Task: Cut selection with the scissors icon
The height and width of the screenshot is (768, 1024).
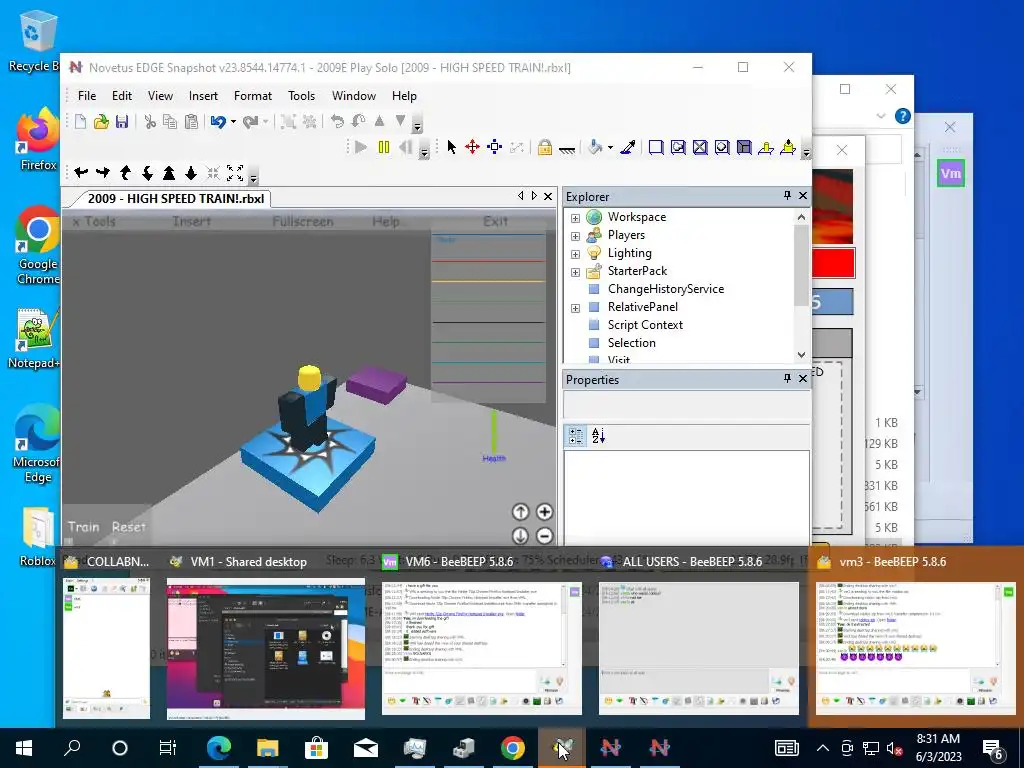Action: [x=150, y=121]
